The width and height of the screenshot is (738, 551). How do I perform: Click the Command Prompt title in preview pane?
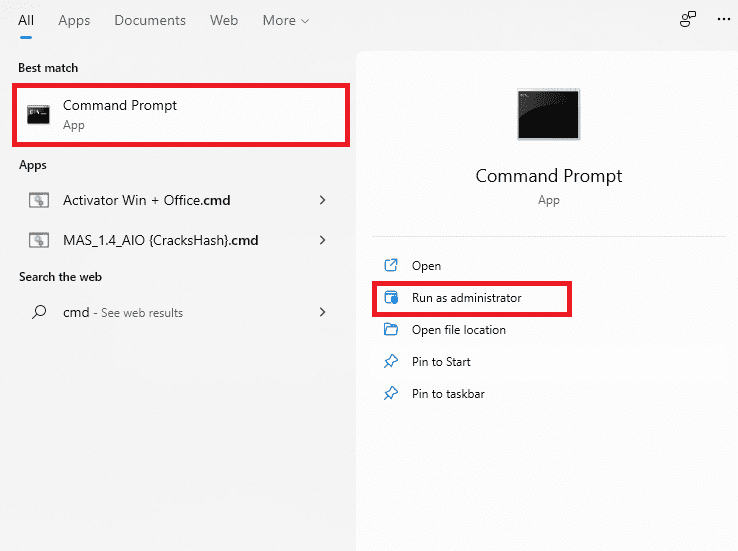549,176
